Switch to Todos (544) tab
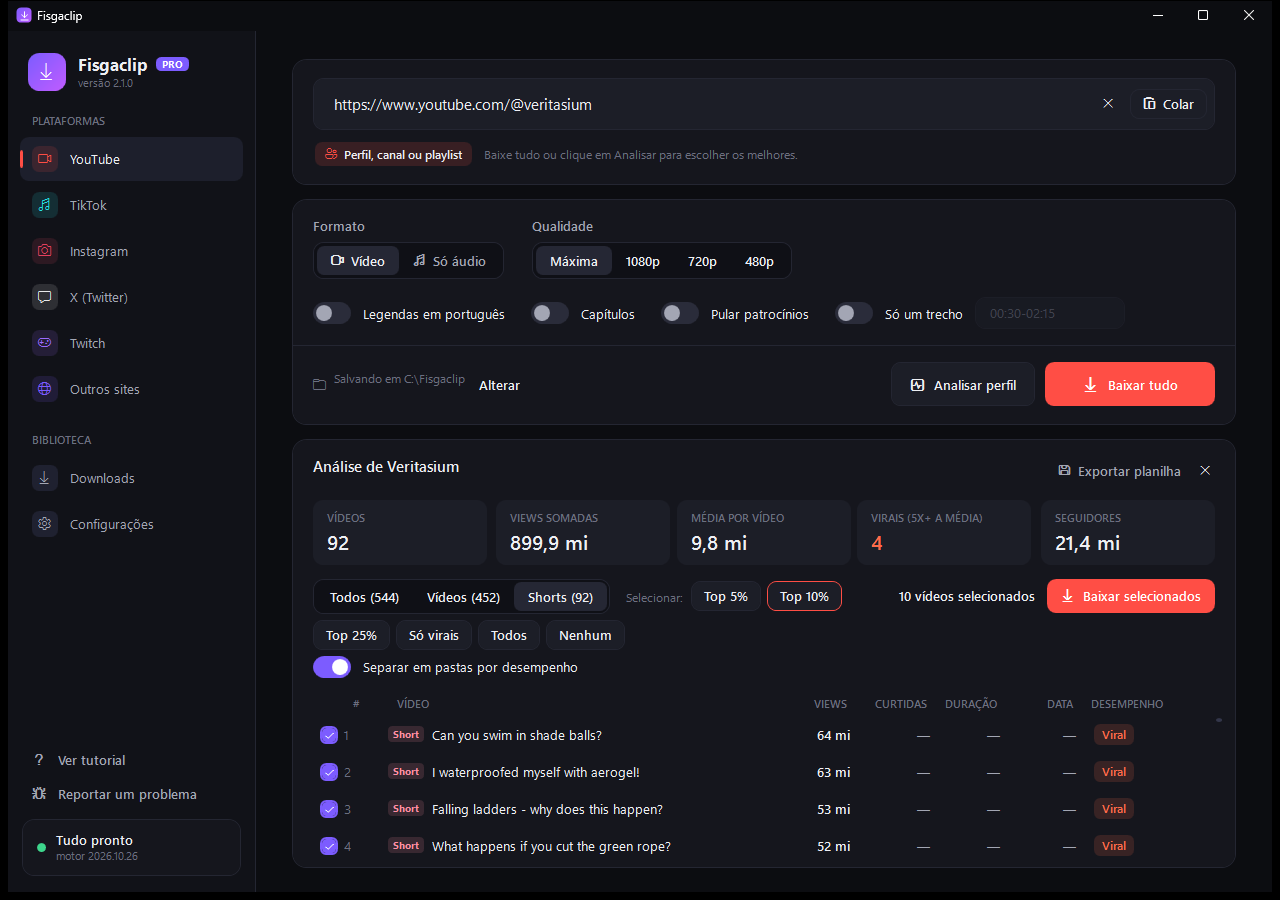Screen dimensions: 1280x900 365,597
